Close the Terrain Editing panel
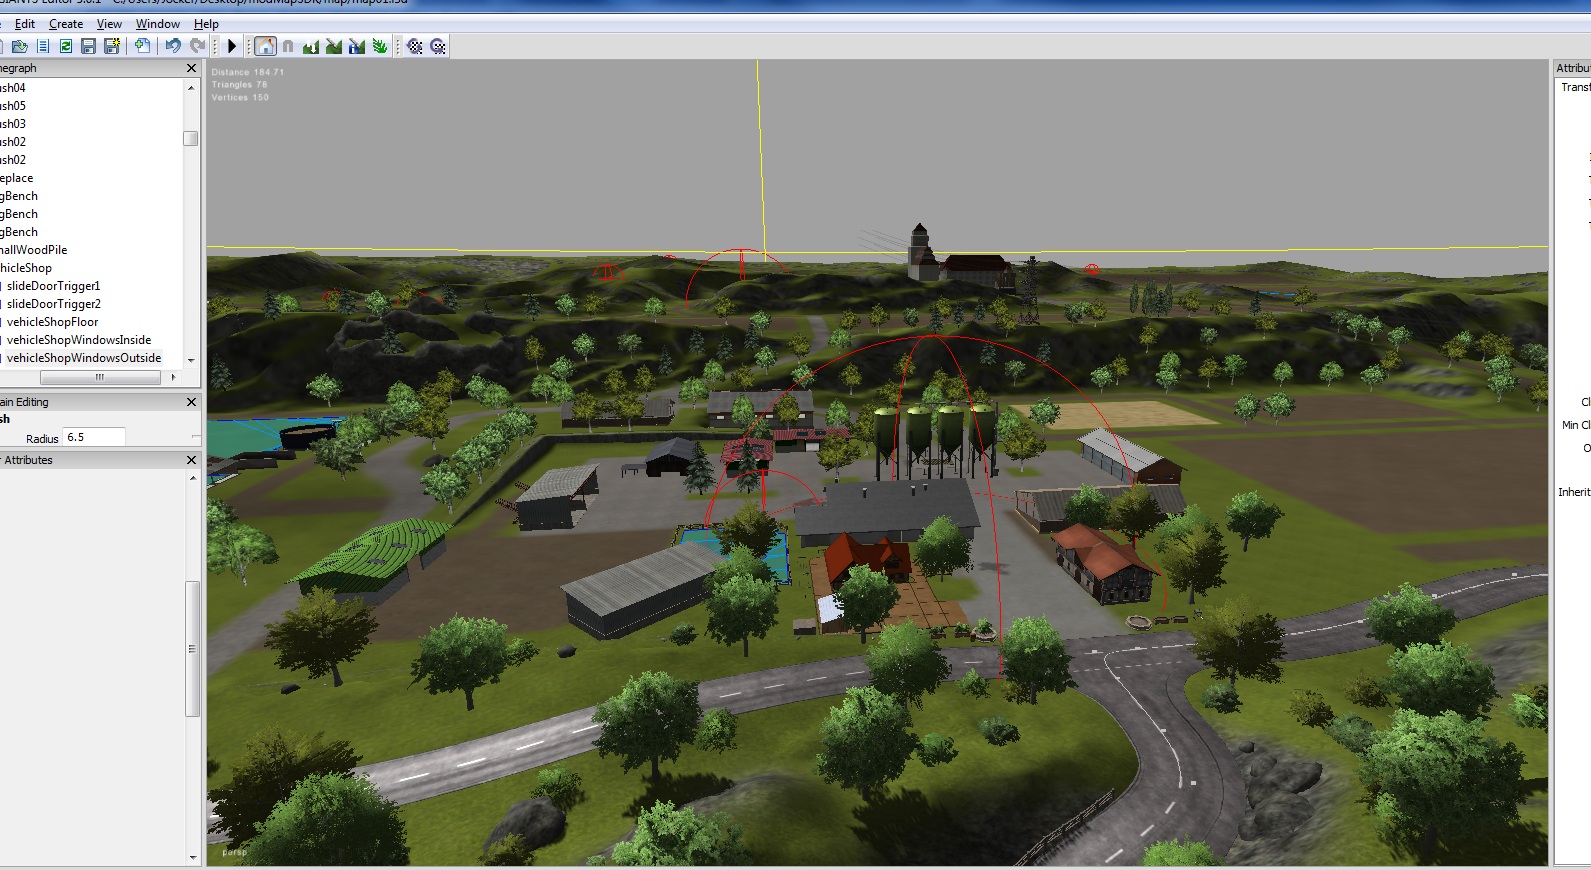 [x=192, y=402]
